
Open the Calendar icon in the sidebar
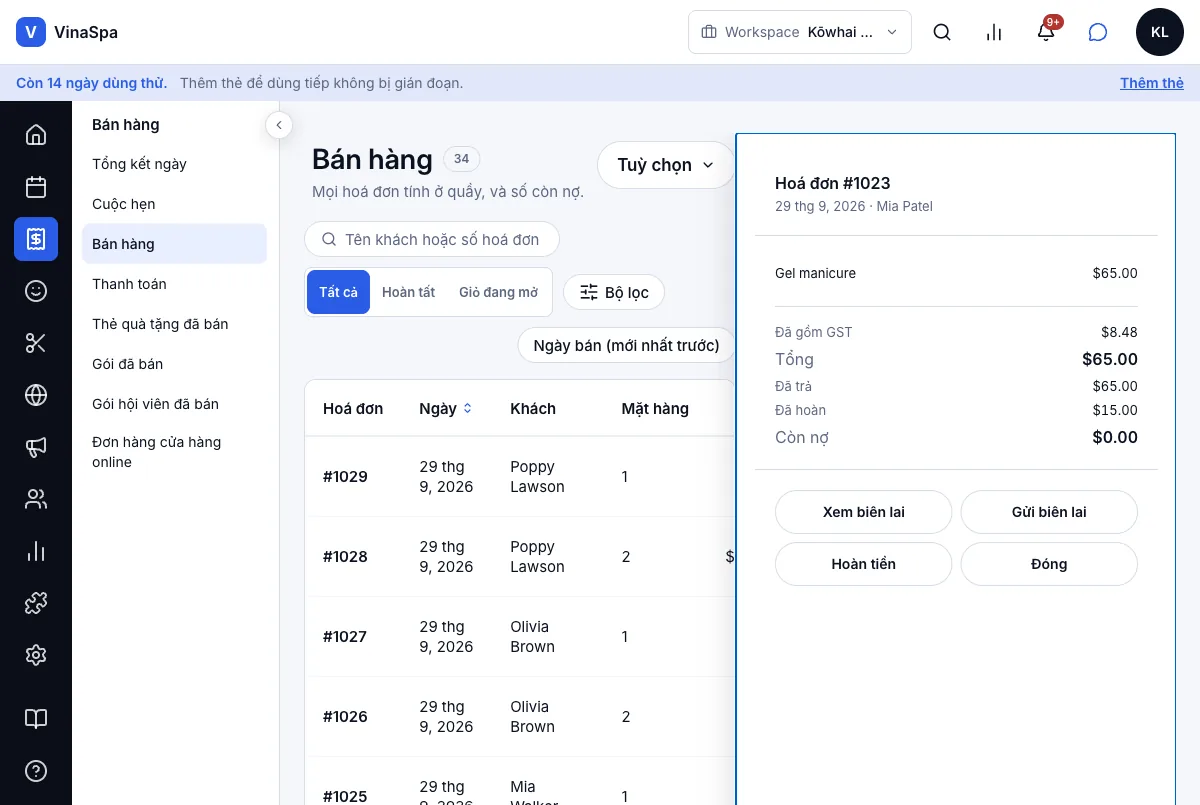[36, 187]
